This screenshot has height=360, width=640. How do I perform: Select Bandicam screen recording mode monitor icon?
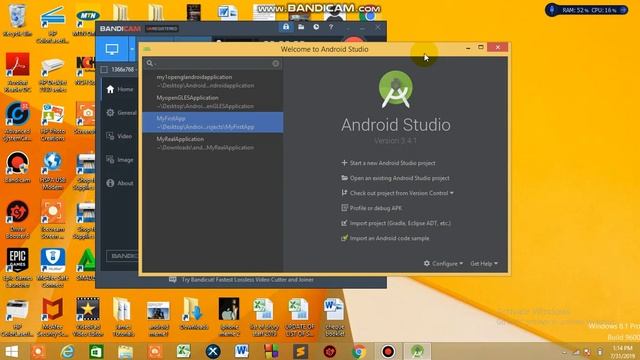click(x=112, y=49)
